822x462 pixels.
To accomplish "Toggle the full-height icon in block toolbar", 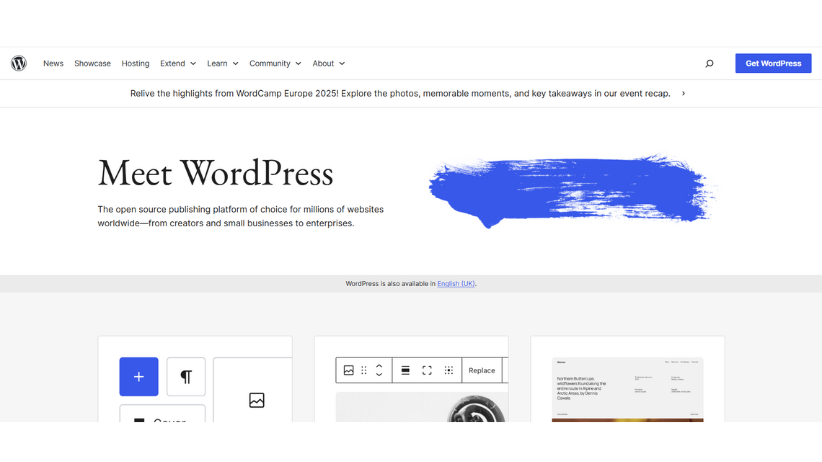I will pyautogui.click(x=427, y=370).
